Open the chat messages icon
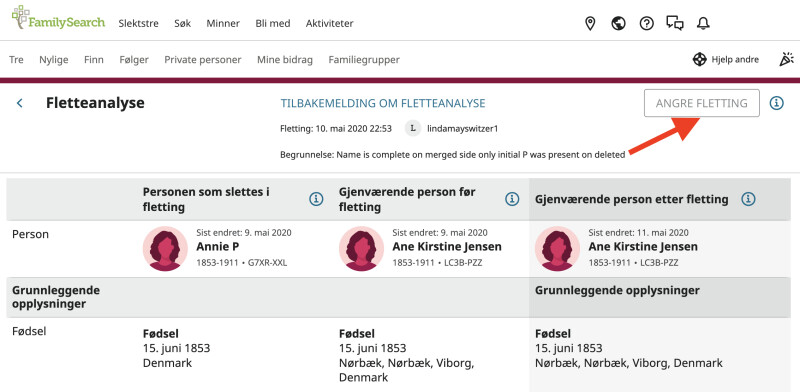Viewport: 800px width, 392px height. [675, 23]
